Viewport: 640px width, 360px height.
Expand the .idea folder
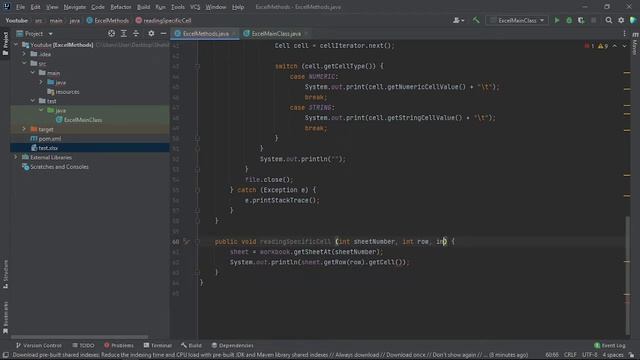click(24, 54)
